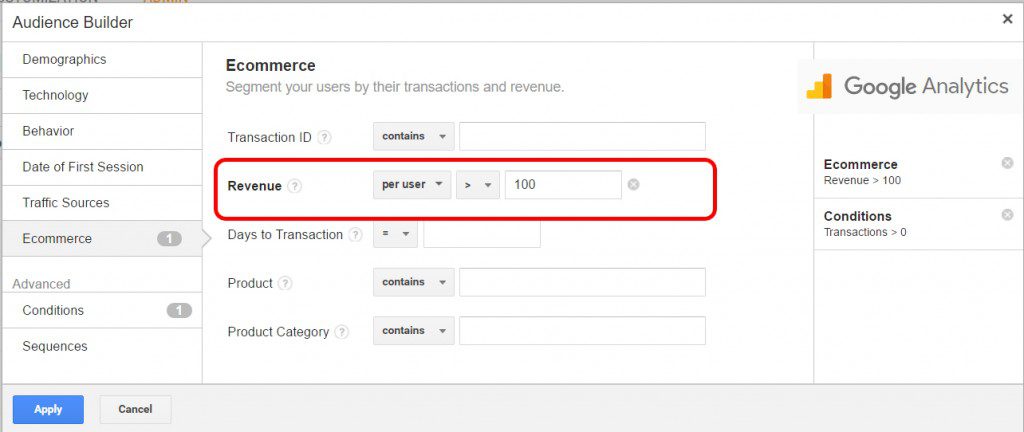Open the Transaction ID contains dropdown
This screenshot has height=432, width=1024.
[x=413, y=136]
